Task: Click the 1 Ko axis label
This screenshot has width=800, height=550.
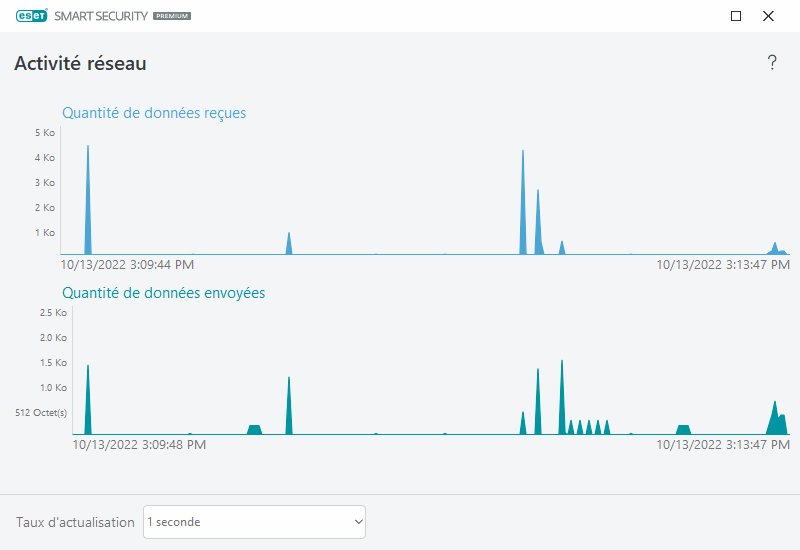Action: (45, 233)
